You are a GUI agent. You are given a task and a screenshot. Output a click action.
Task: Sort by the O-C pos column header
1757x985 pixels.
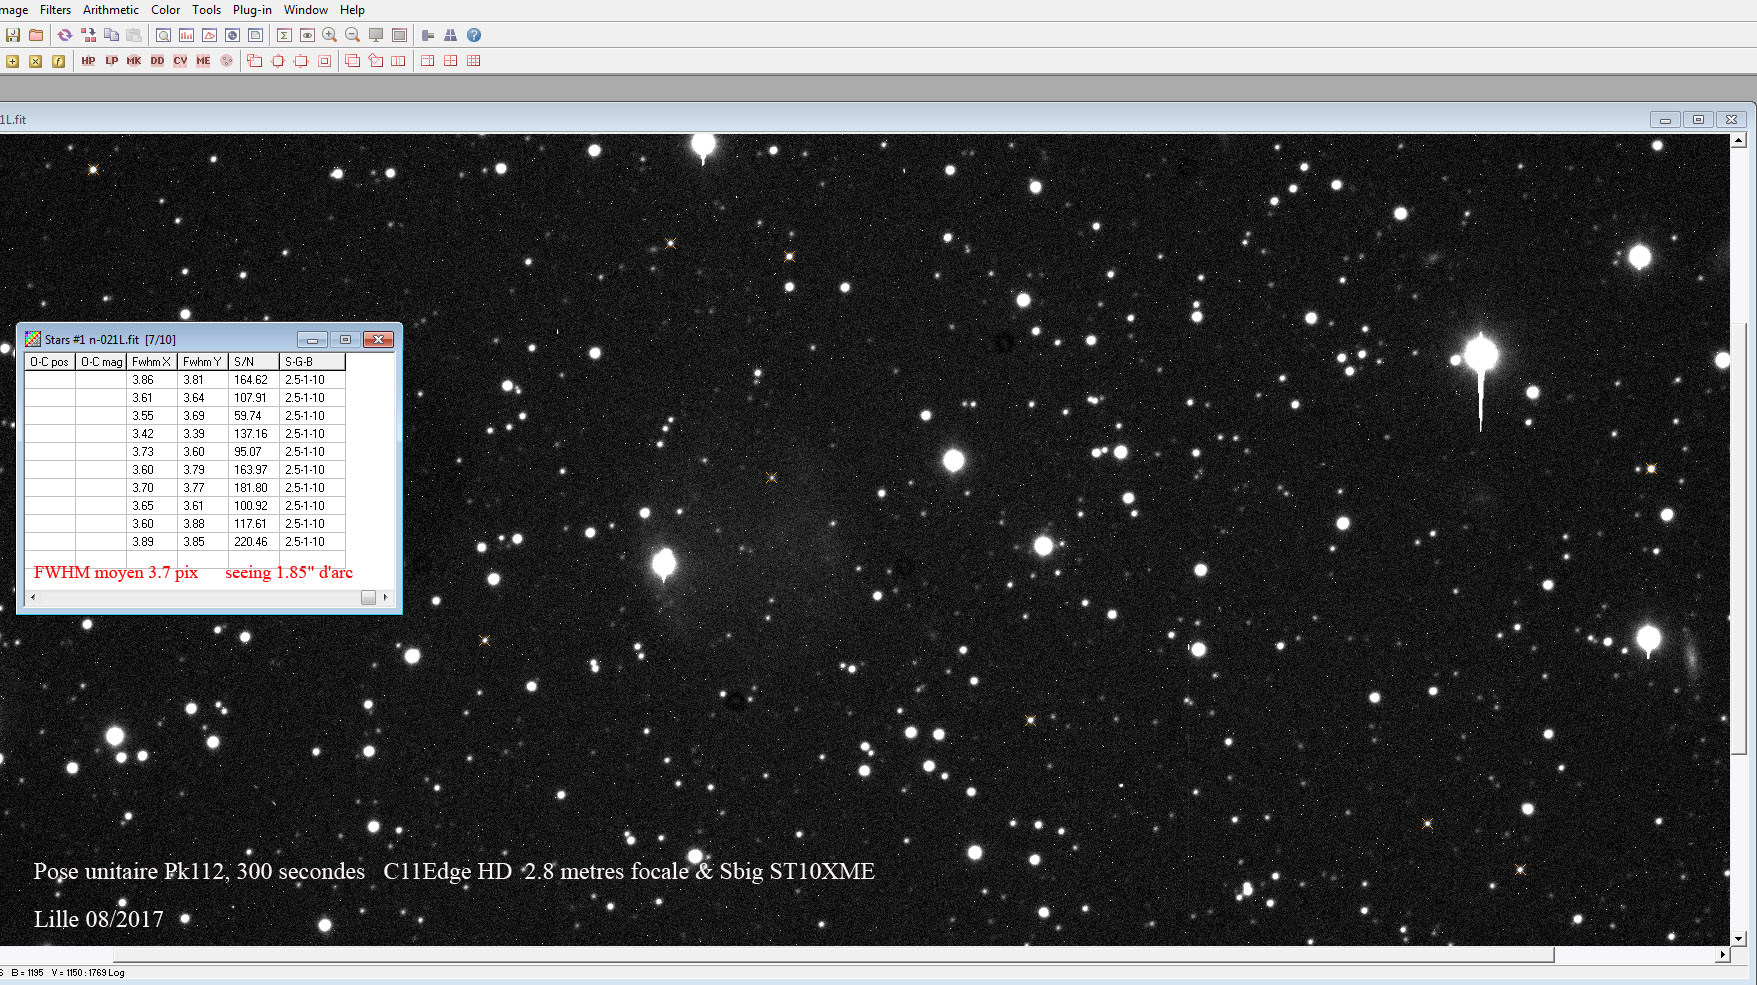pyautogui.click(x=50, y=362)
